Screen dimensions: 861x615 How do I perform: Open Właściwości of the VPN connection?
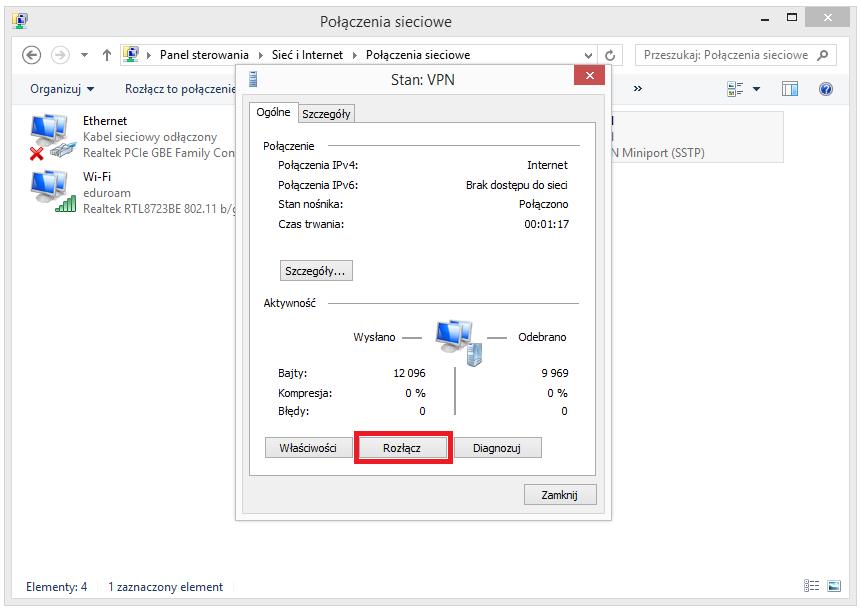click(308, 448)
